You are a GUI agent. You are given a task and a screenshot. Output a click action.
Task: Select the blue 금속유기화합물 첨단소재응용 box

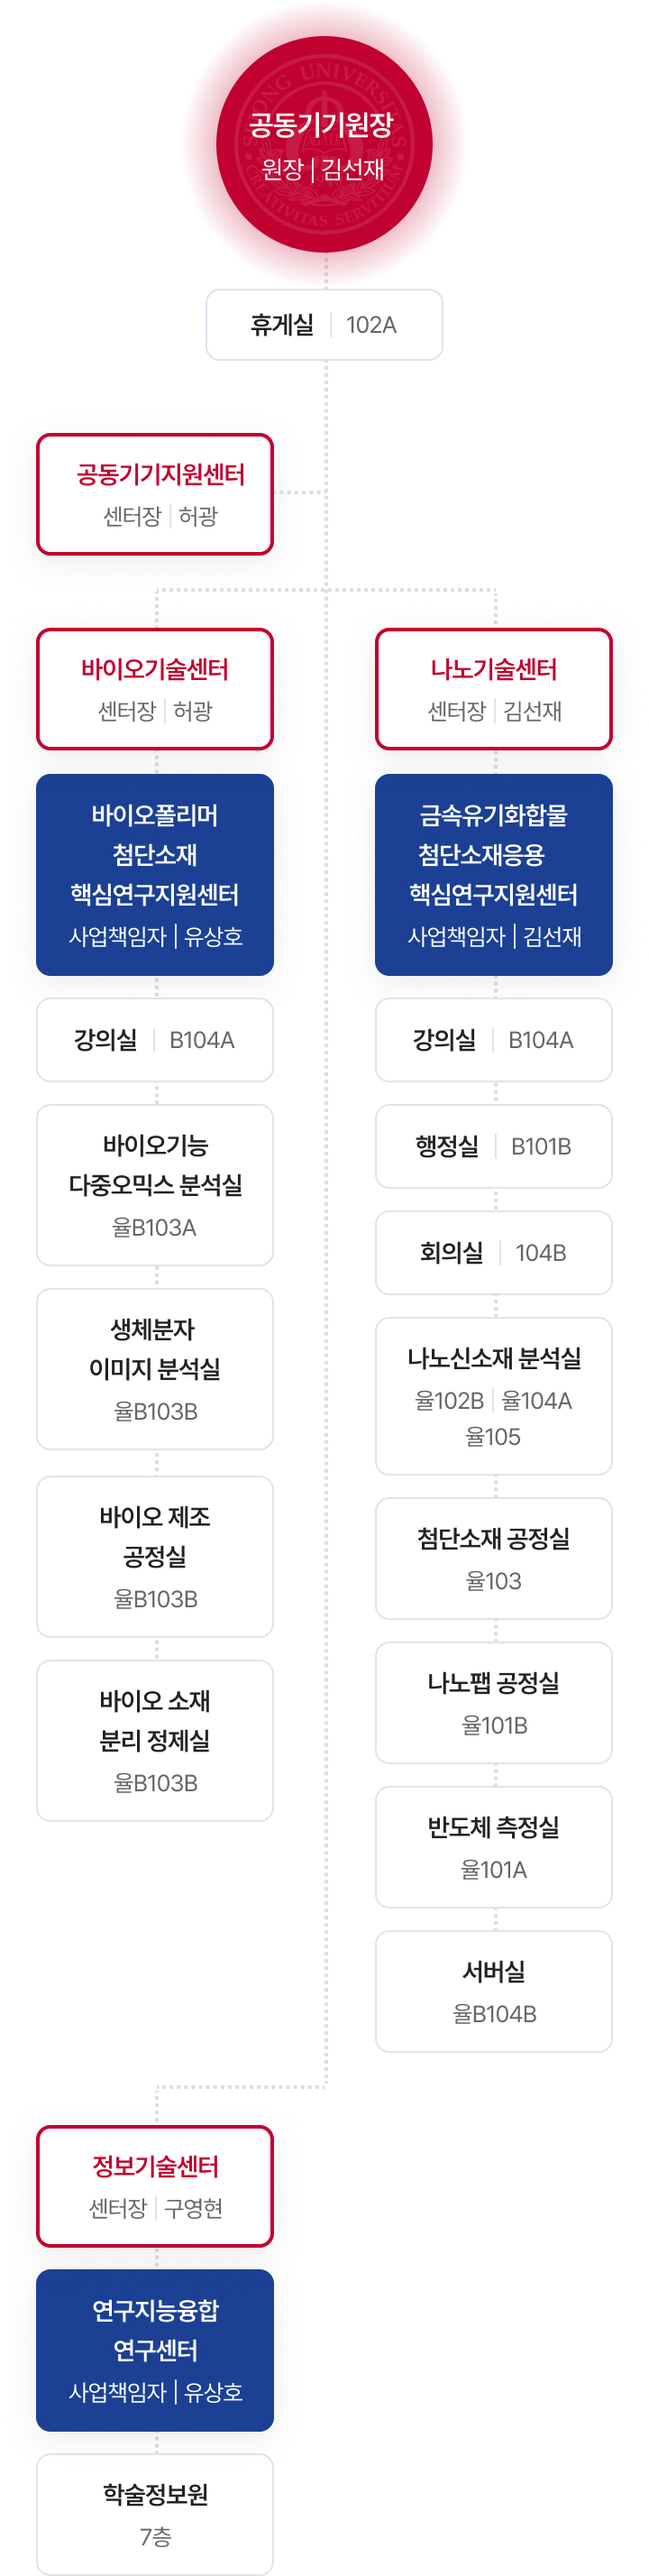point(494,875)
